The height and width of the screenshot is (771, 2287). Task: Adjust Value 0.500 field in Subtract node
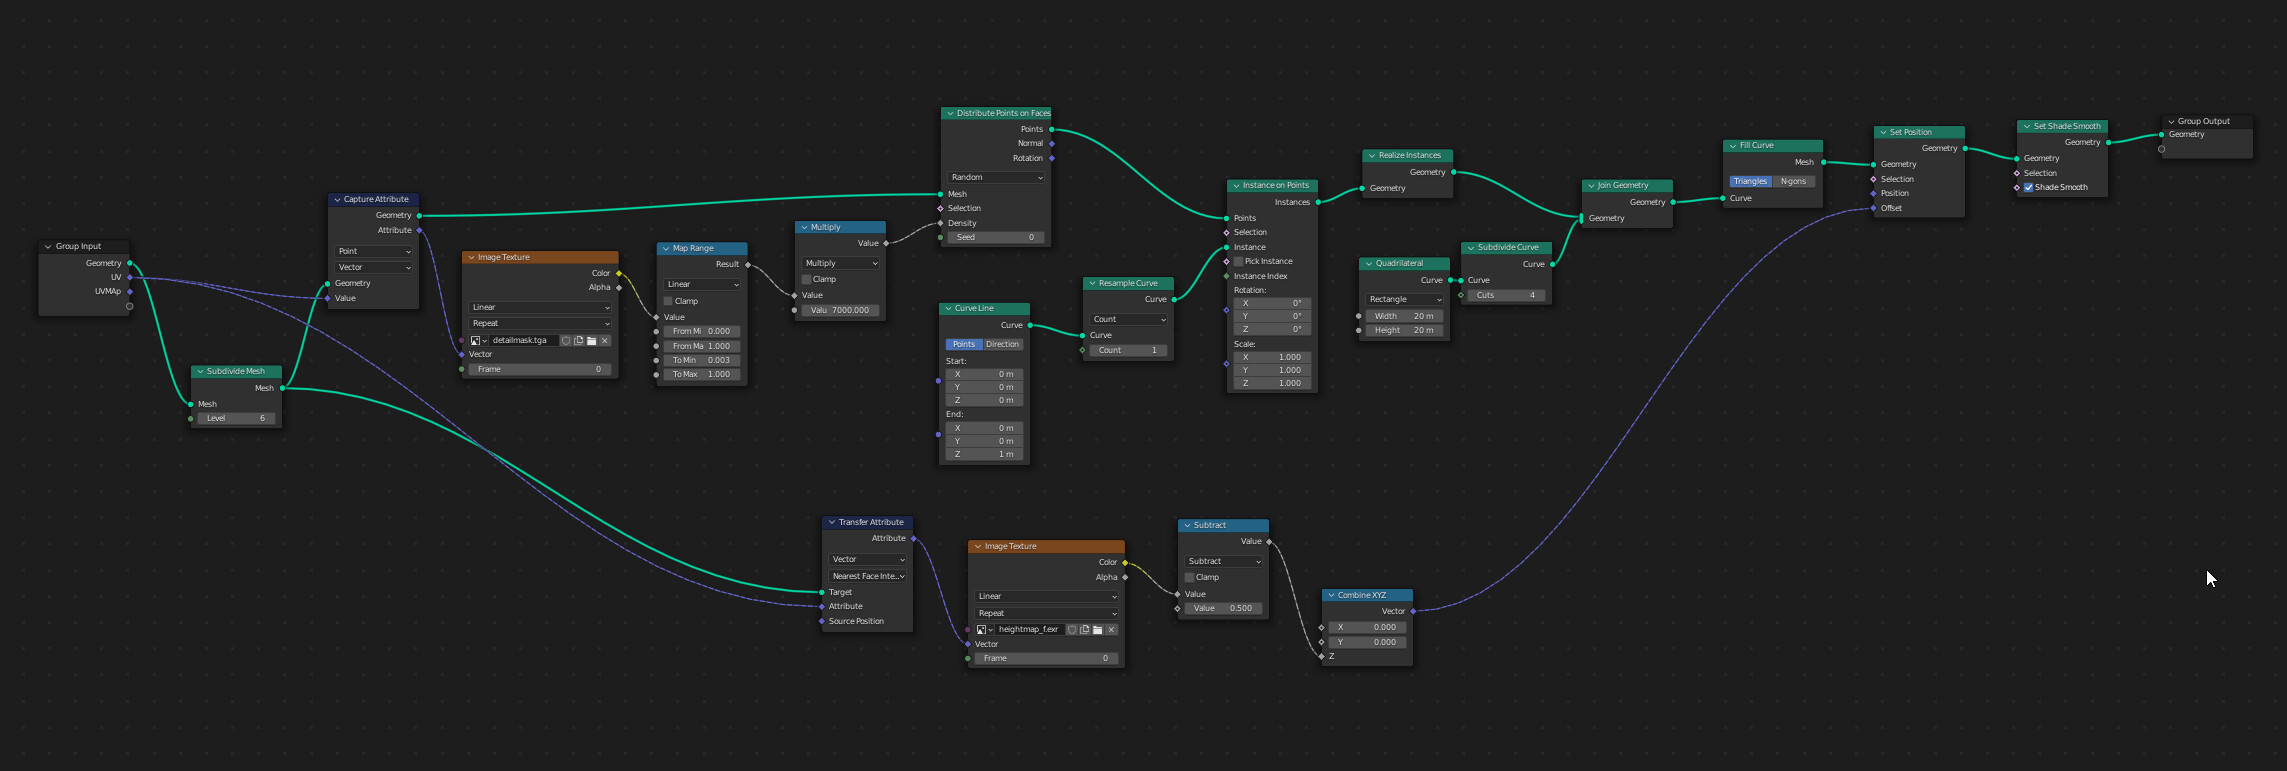tap(1224, 608)
